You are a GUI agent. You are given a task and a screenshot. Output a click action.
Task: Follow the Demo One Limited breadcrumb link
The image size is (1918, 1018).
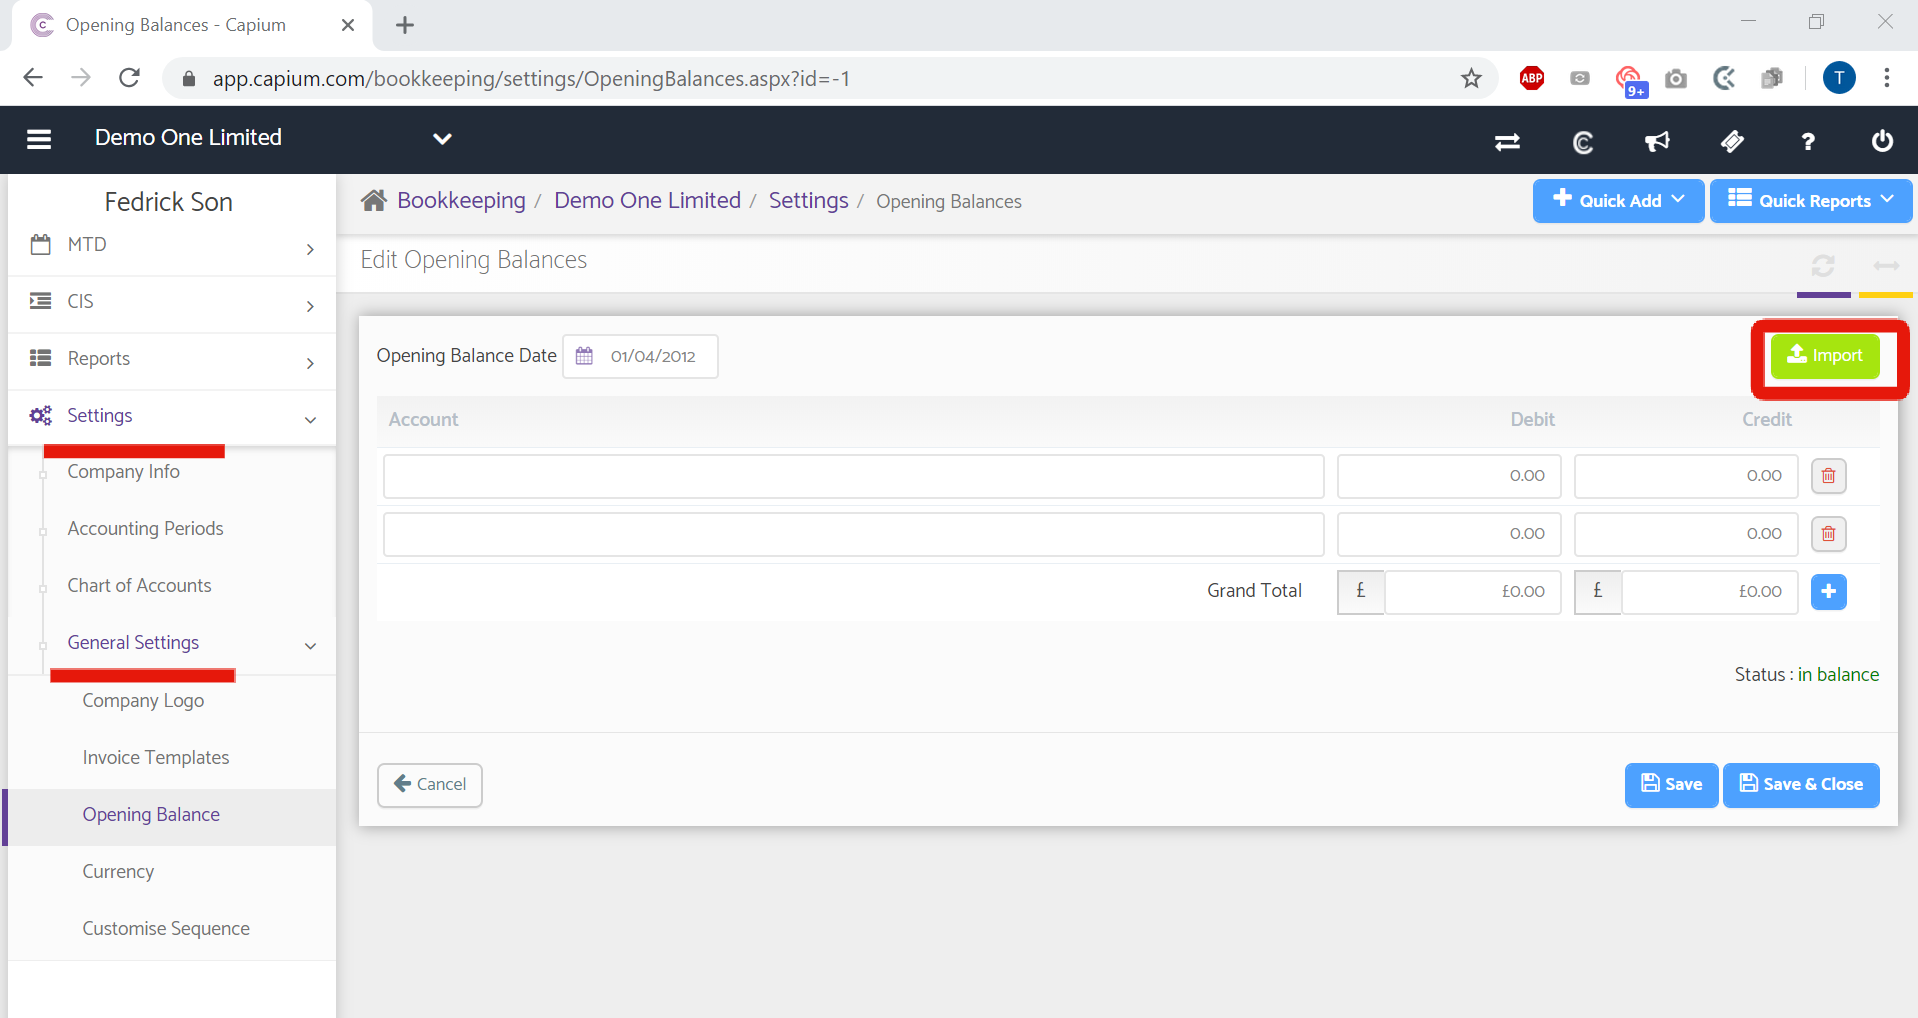tap(647, 201)
